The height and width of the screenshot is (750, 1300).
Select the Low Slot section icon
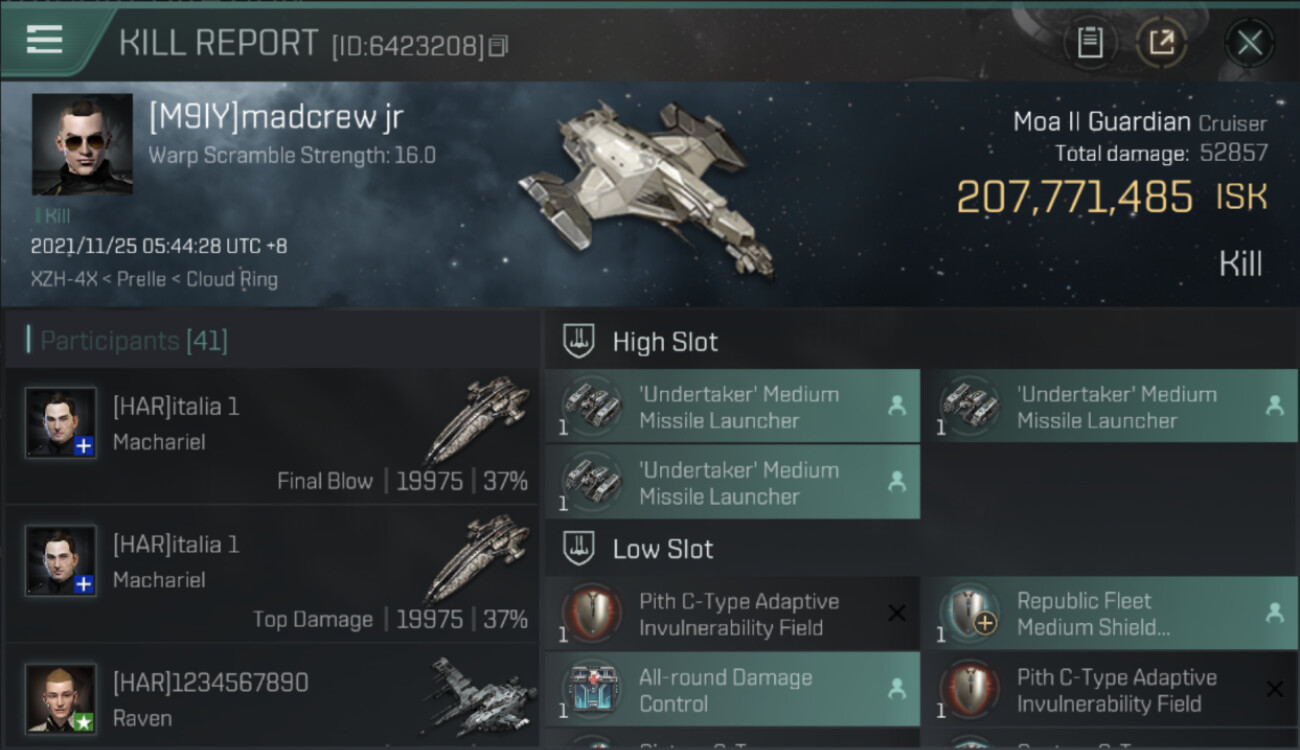pos(578,549)
